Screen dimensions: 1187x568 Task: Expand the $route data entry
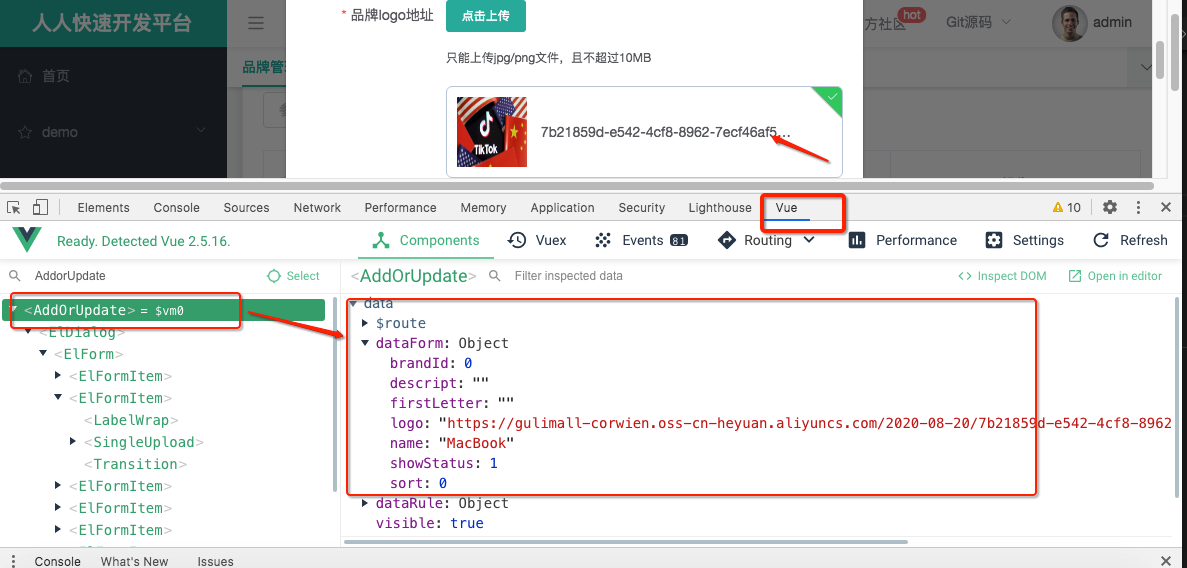[364, 323]
